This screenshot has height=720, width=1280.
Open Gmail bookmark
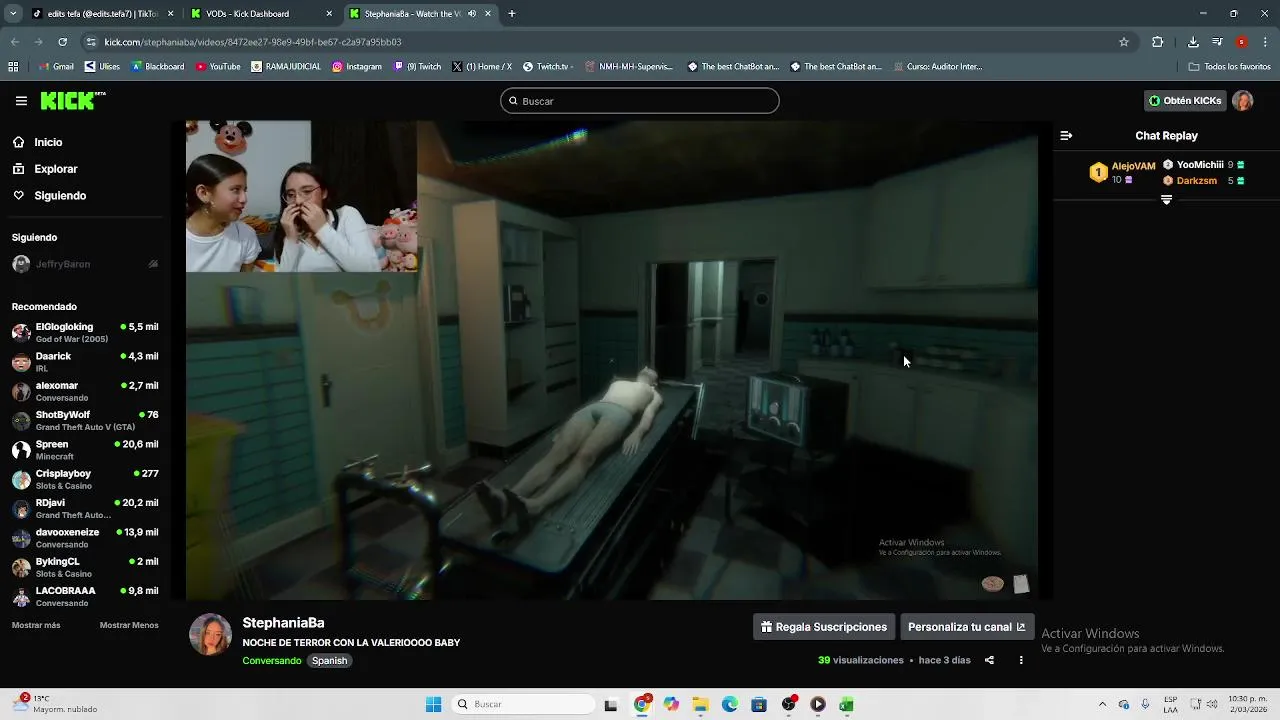point(56,67)
